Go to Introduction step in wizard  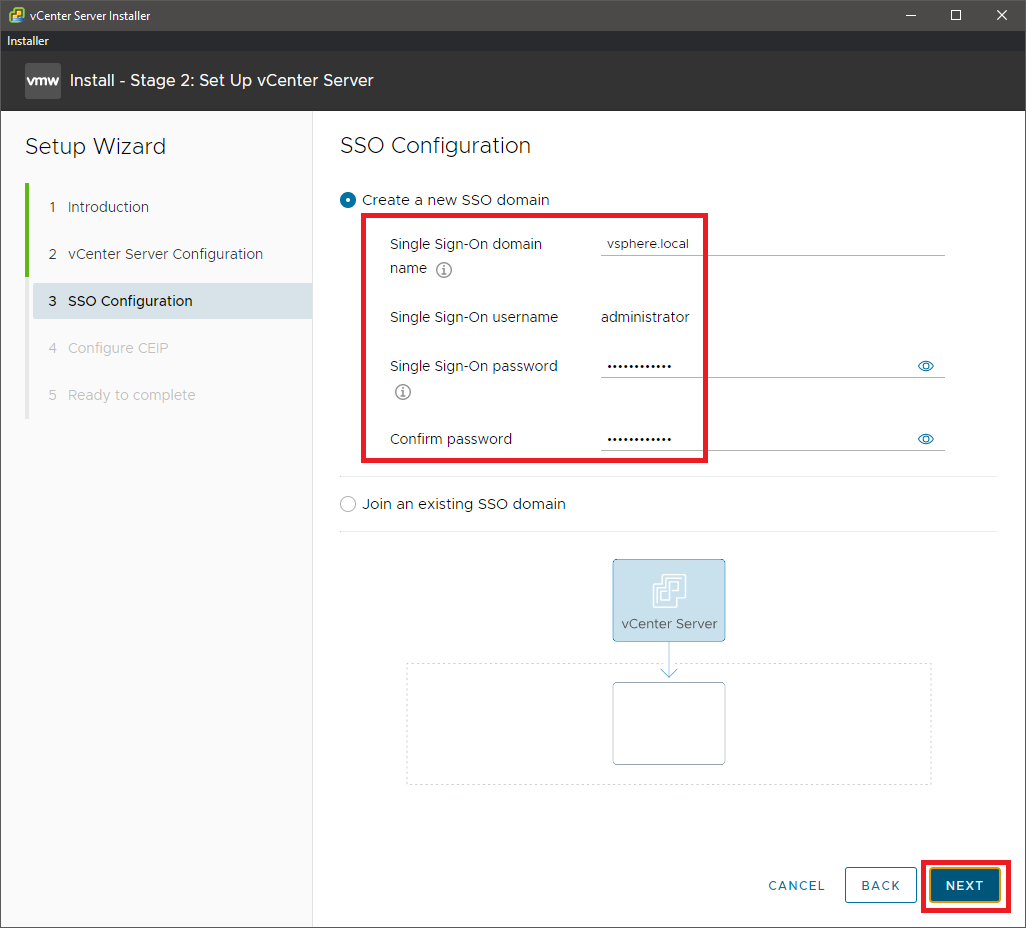[108, 207]
